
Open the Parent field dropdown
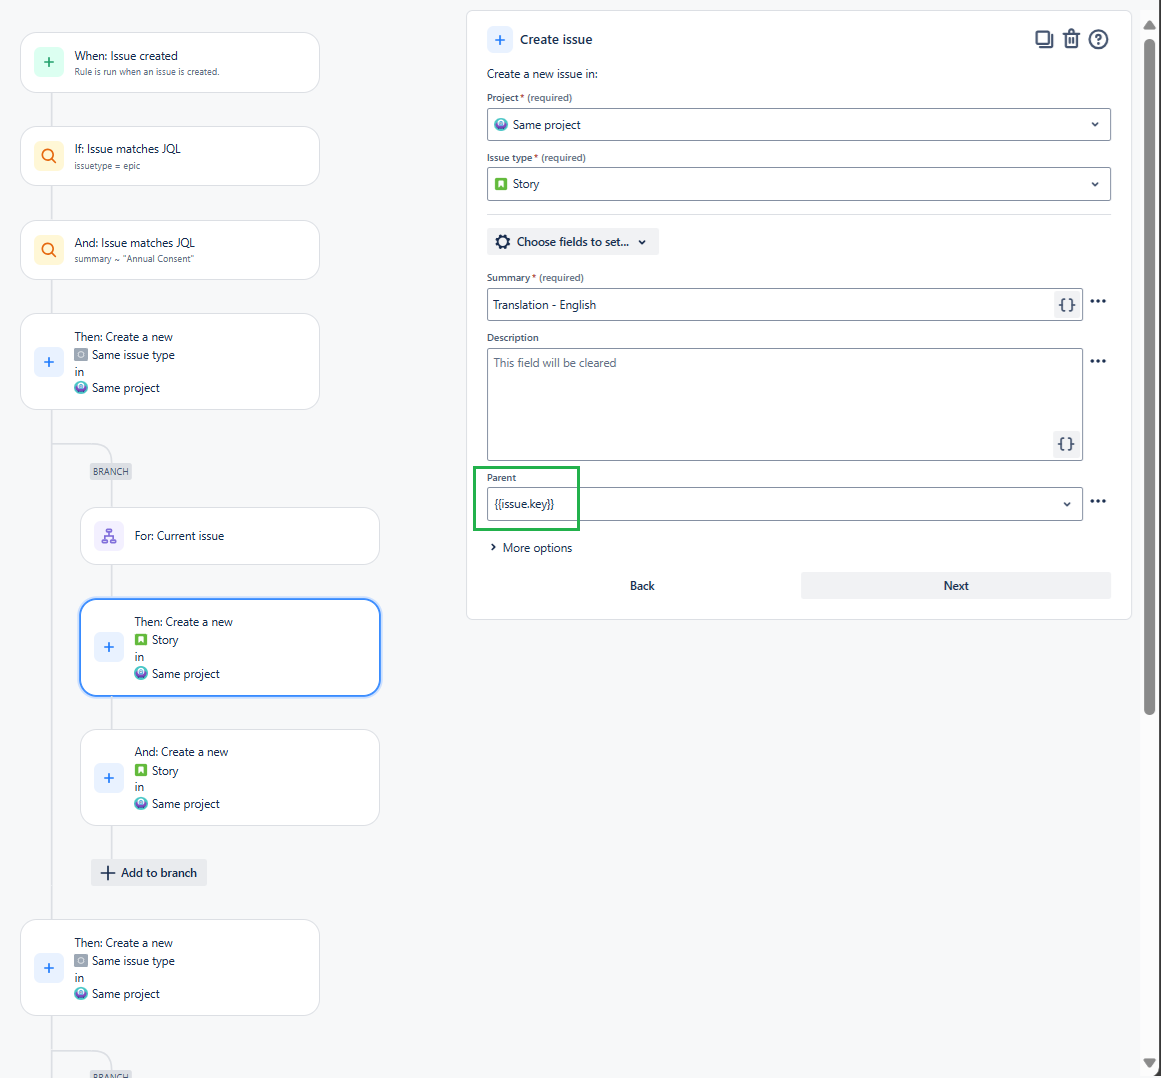[1066, 505]
